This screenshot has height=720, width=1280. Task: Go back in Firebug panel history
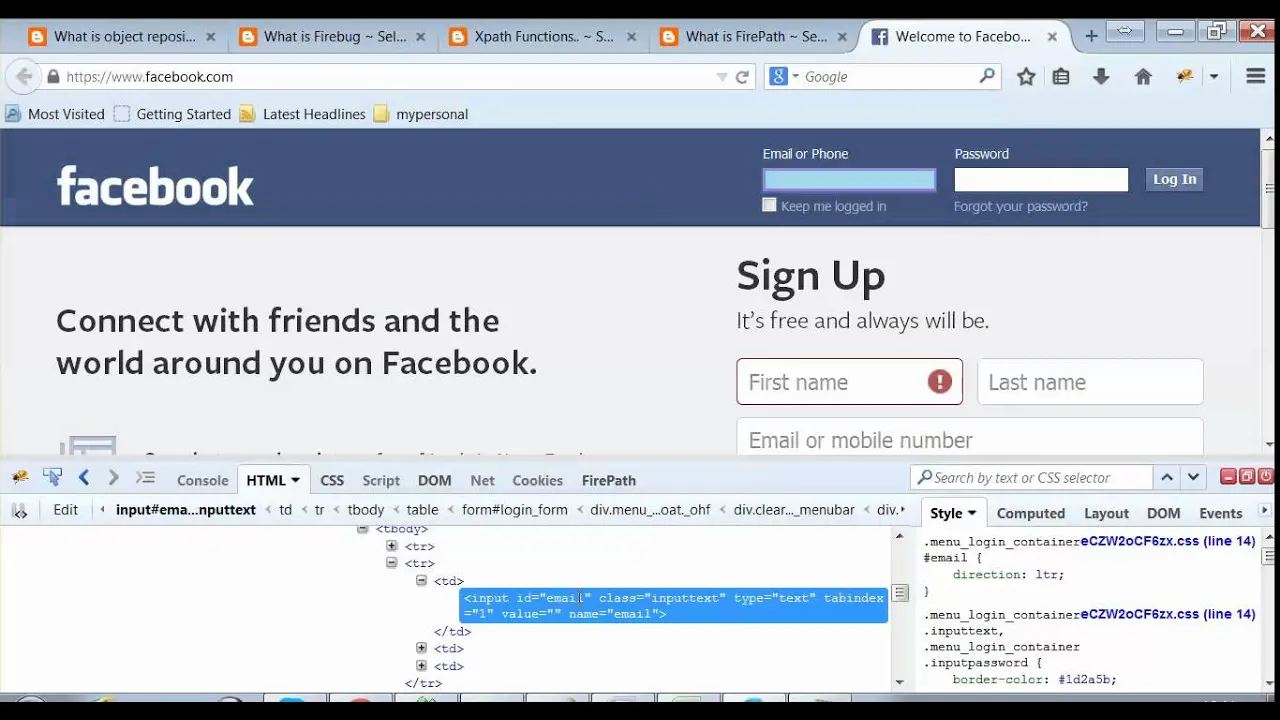(84, 478)
